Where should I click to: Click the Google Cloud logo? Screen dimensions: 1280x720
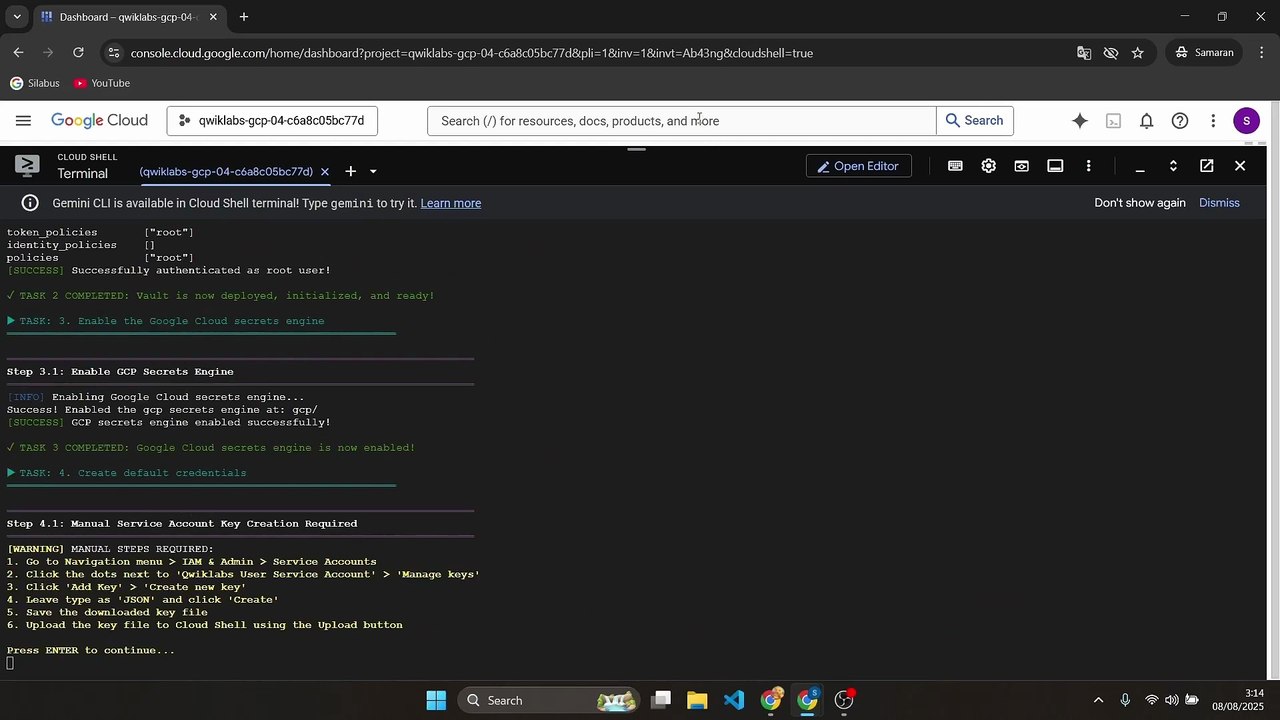click(99, 121)
